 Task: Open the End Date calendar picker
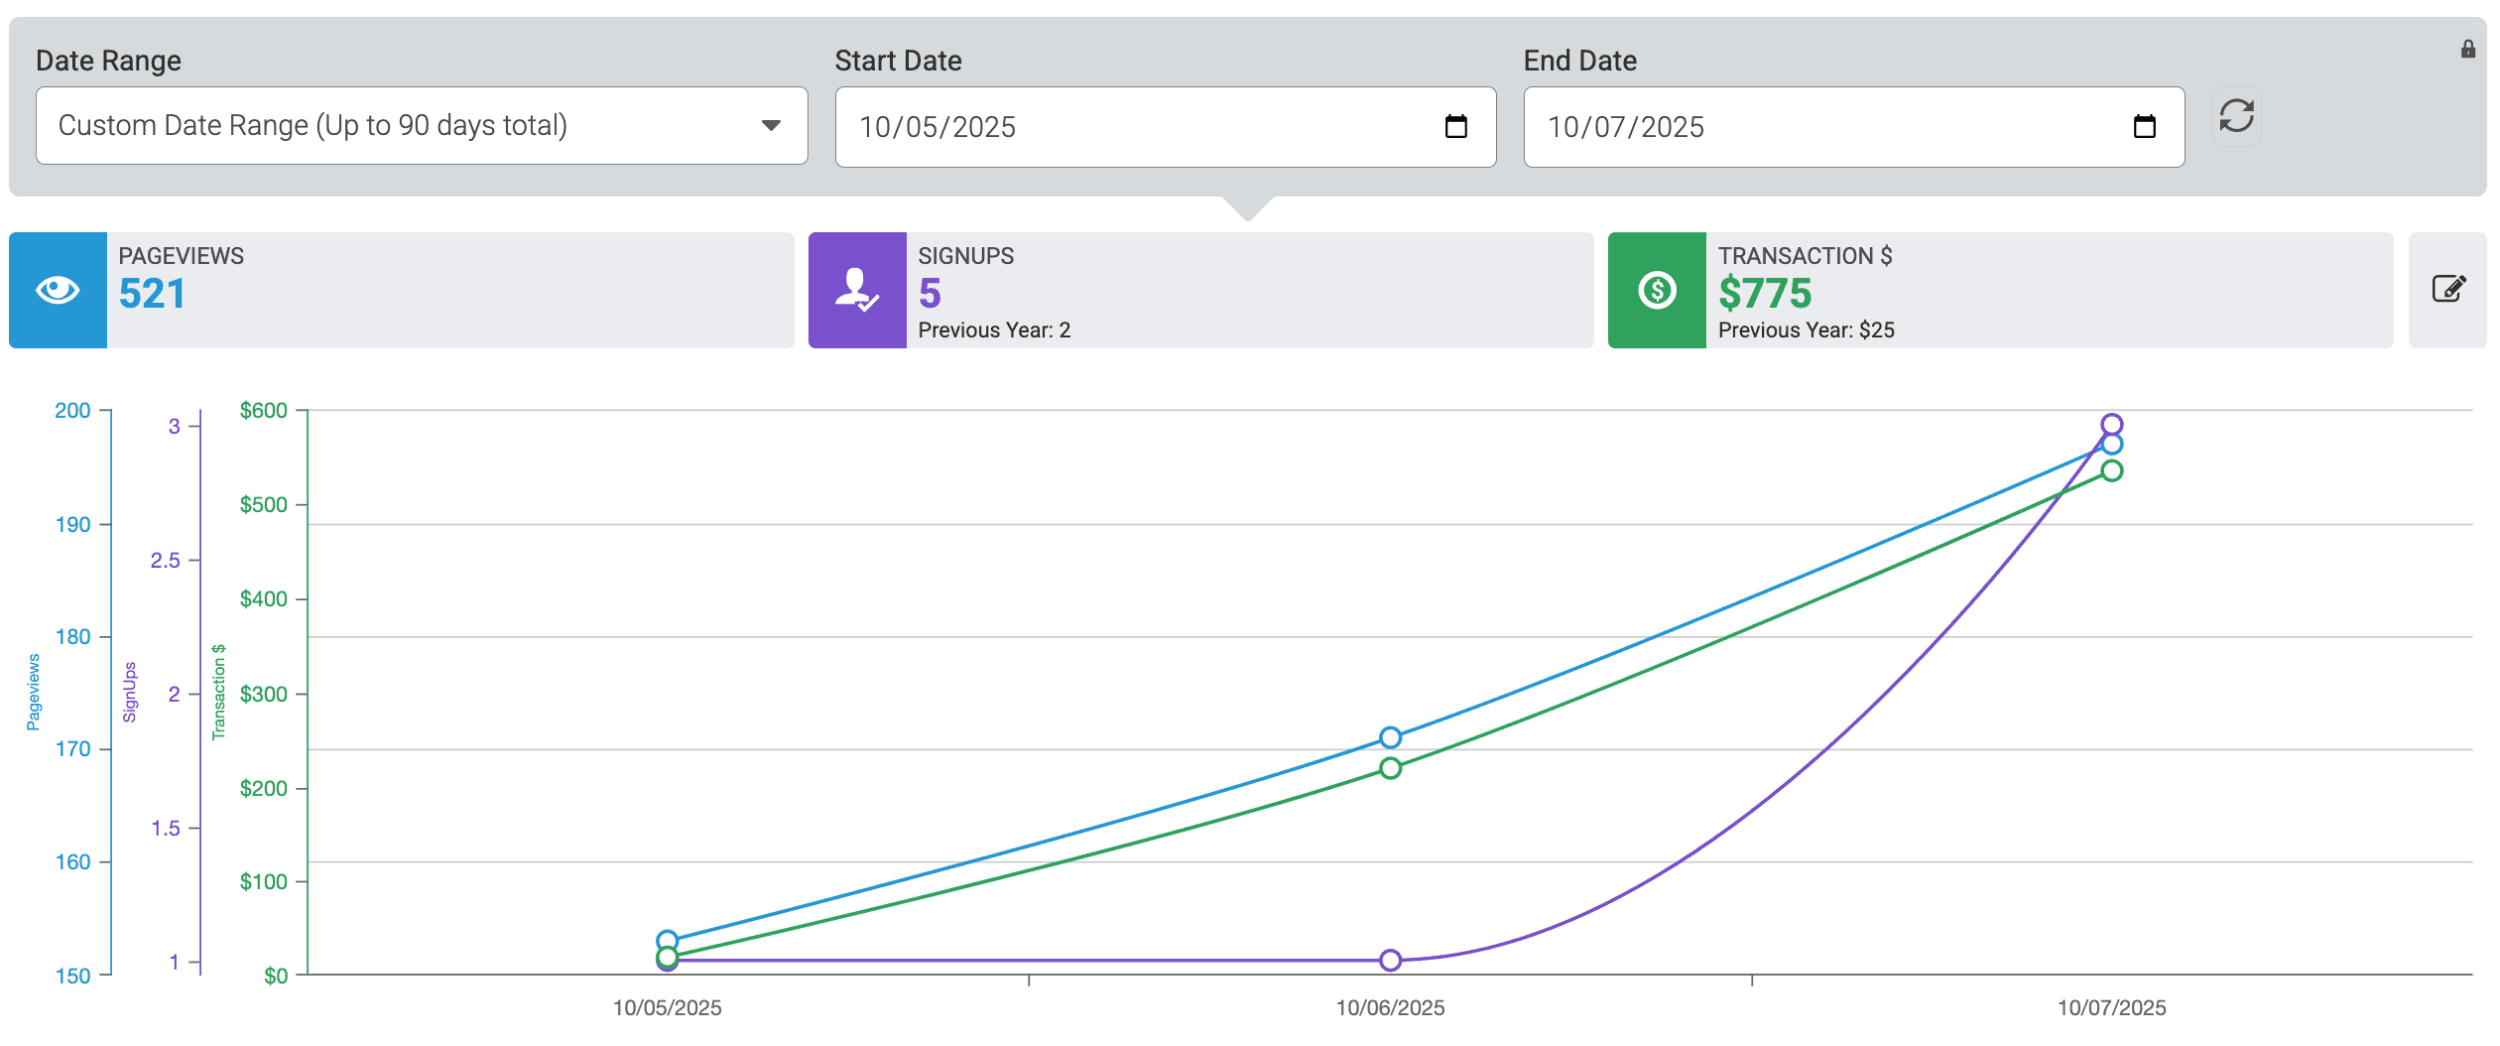pos(2143,126)
